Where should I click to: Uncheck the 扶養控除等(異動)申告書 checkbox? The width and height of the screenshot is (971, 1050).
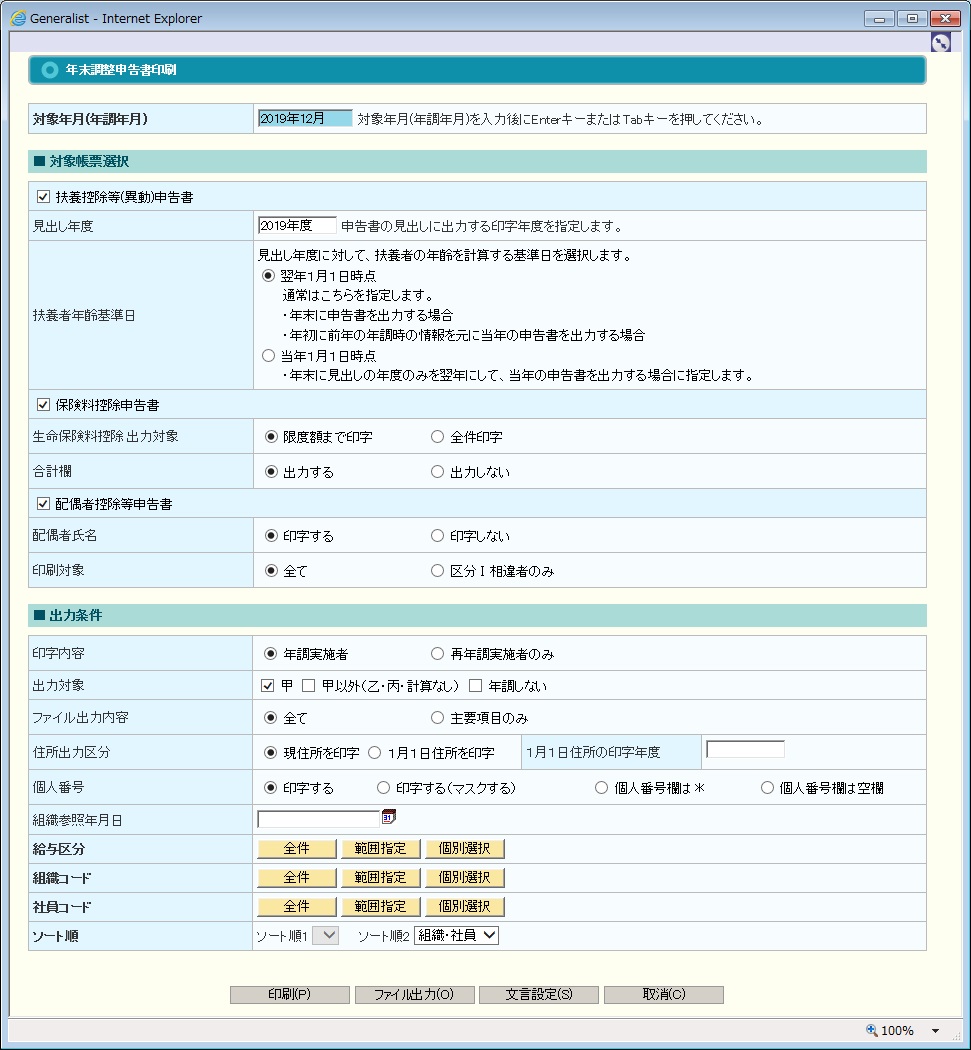coord(43,197)
